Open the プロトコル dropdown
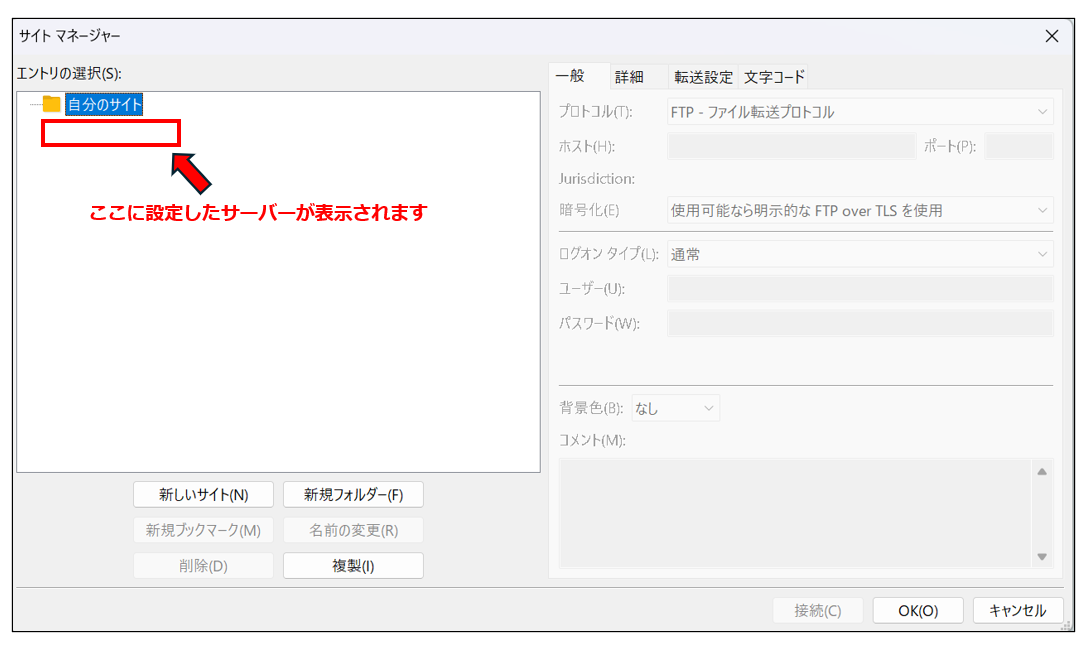 (x=860, y=112)
